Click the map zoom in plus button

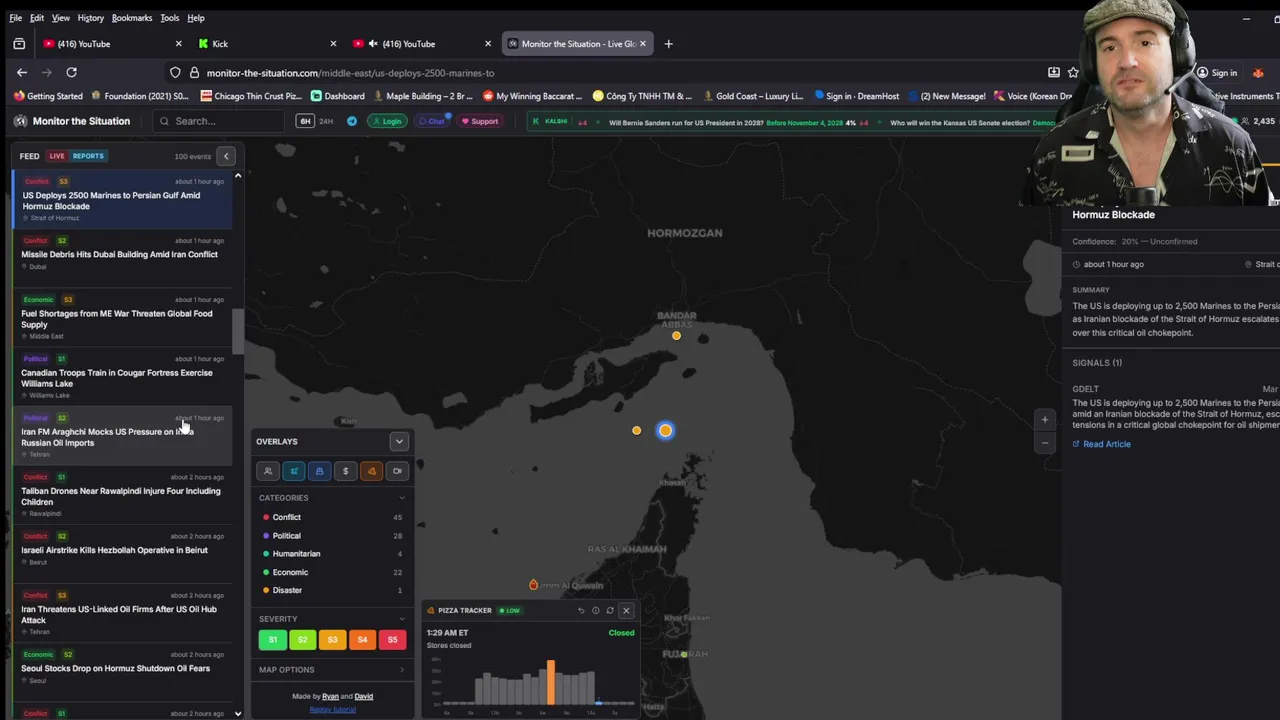tap(1044, 420)
